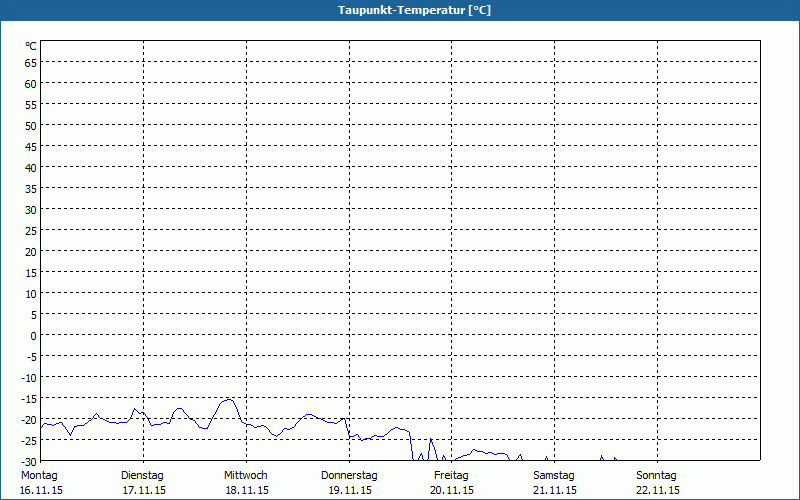Click the Dienstag day label

142,476
